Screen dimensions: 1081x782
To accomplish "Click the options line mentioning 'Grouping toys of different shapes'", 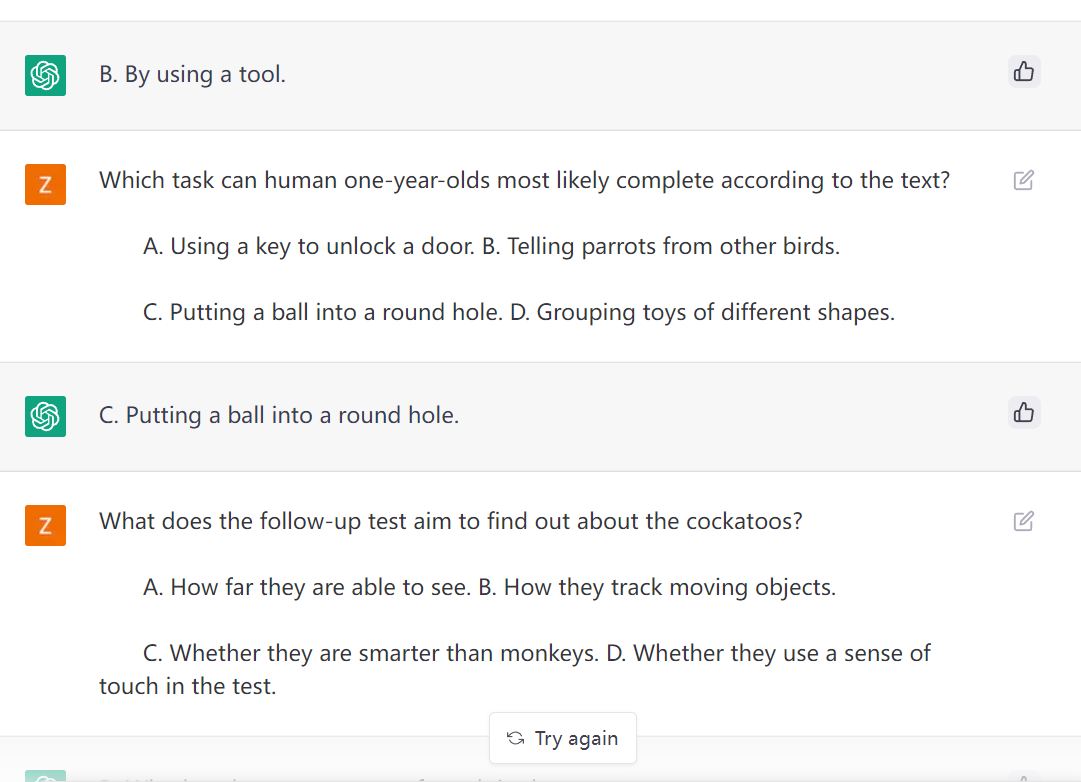I will click(x=518, y=312).
